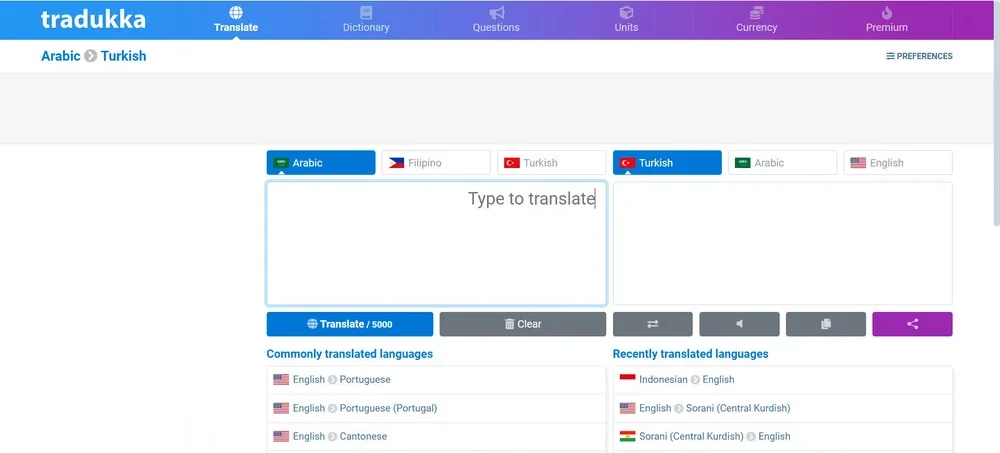Select Filipino as source language
Viewport: 1000px width, 453px height.
click(436, 163)
